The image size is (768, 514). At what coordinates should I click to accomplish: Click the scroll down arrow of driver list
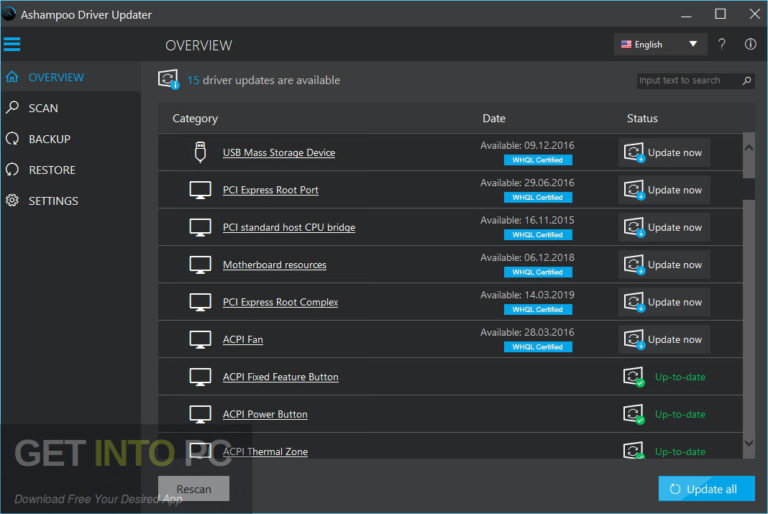point(748,443)
